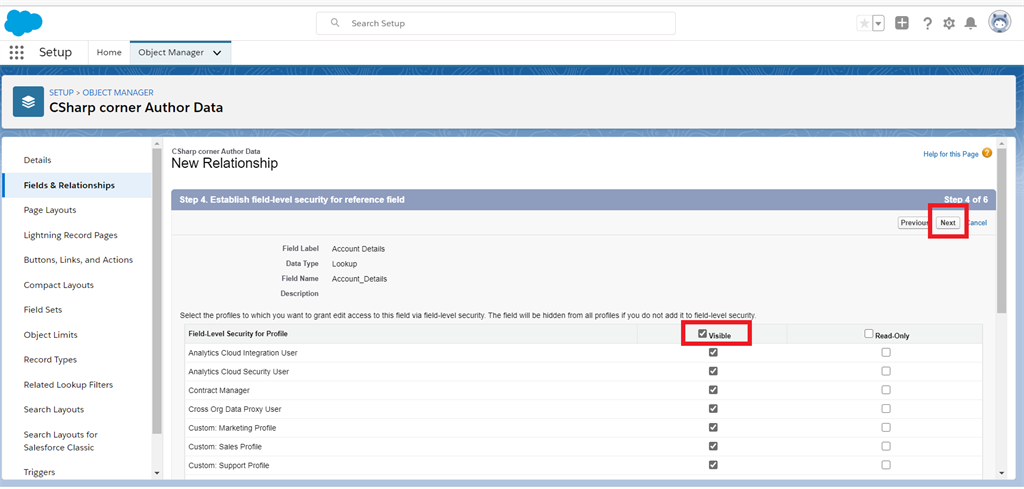Viewport: 1024px width, 489px height.
Task: Click the Favorites star icon
Action: tap(864, 24)
